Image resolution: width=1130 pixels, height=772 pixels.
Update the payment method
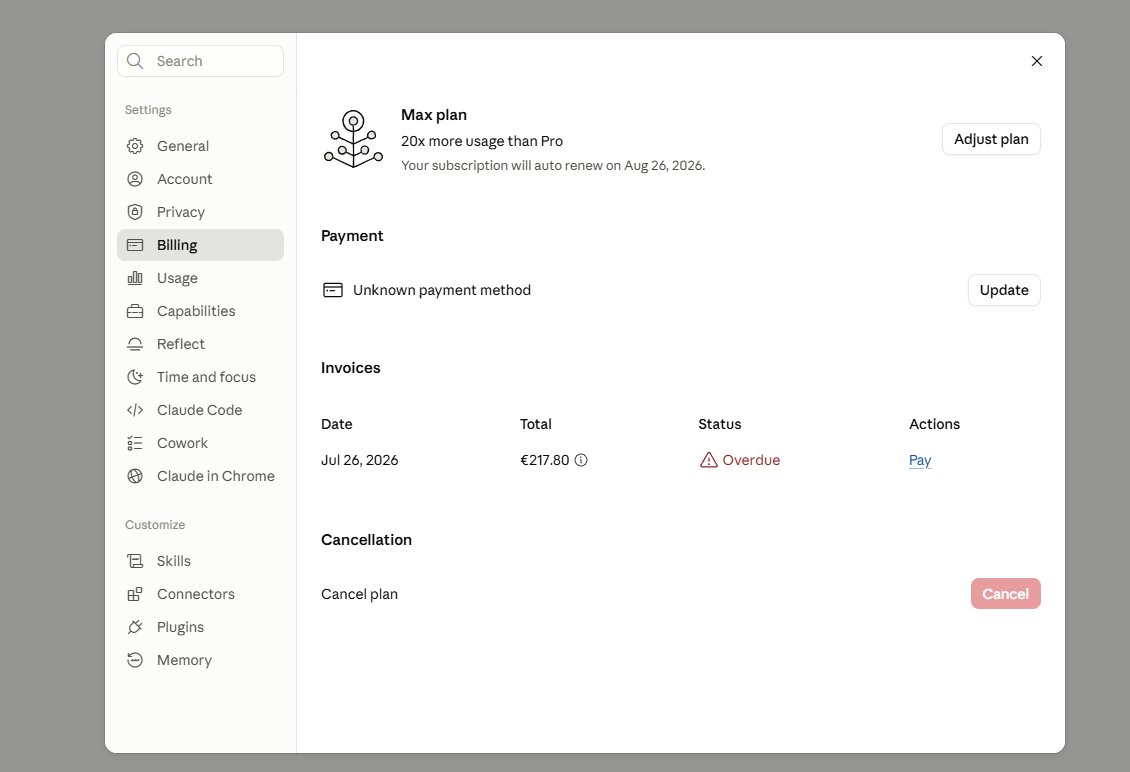pyautogui.click(x=1004, y=290)
